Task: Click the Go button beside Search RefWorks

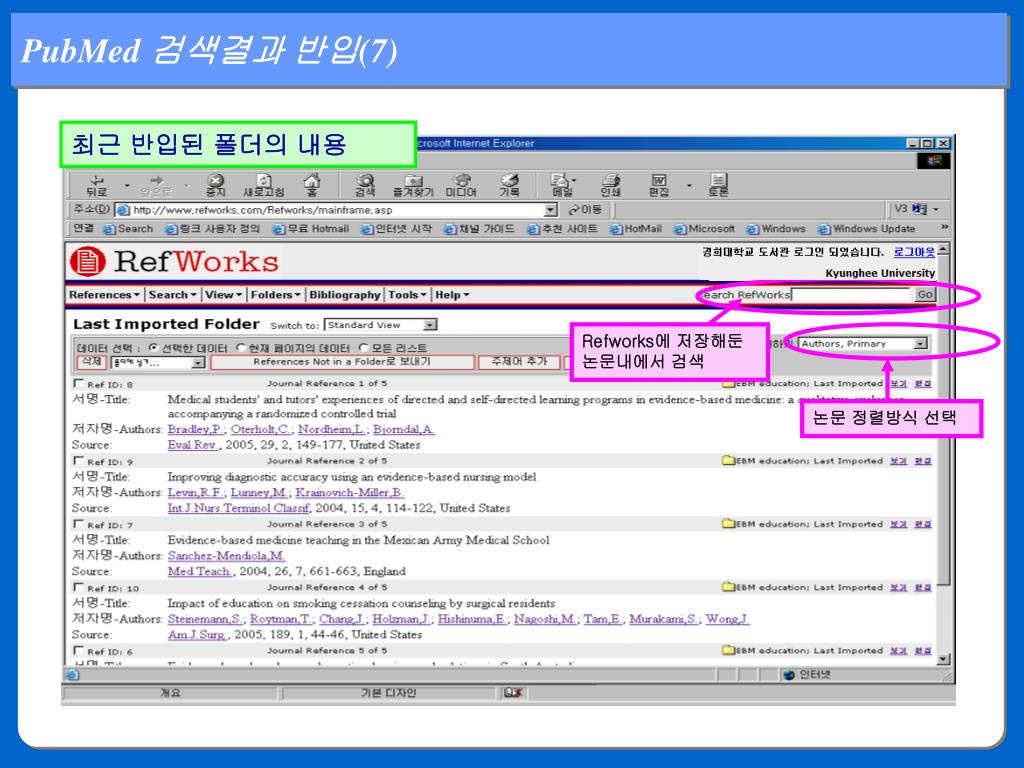Action: pos(924,295)
